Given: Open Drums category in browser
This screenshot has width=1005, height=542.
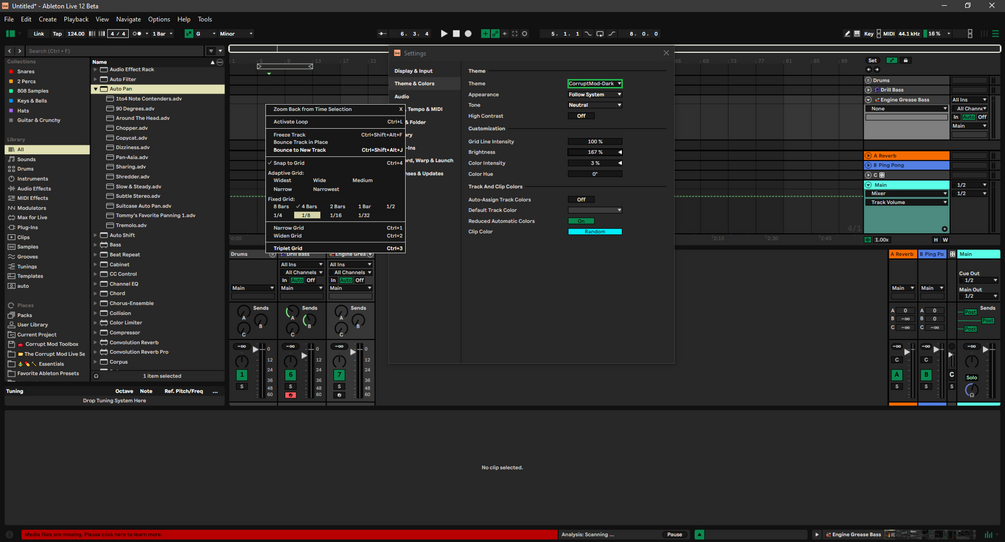Looking at the screenshot, I should click(x=26, y=169).
